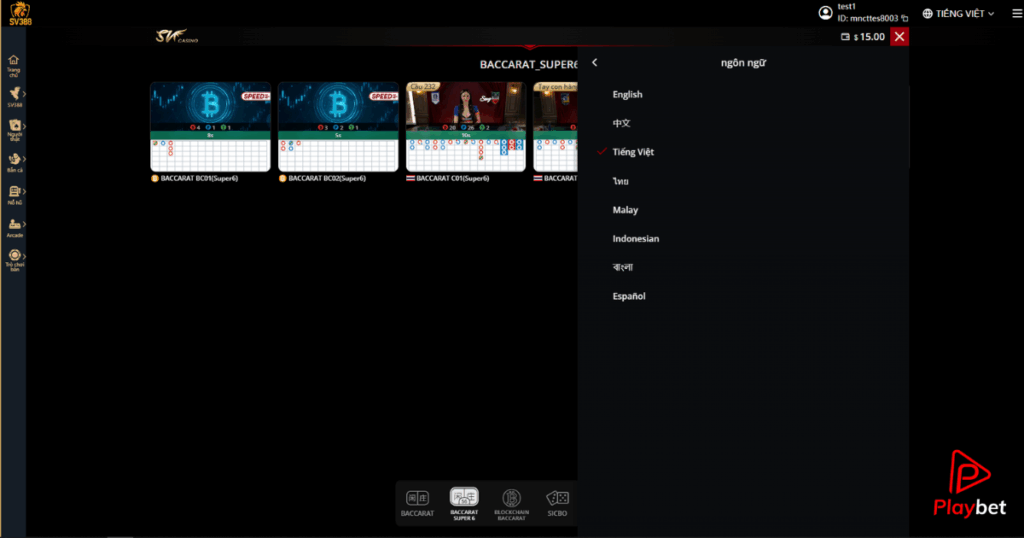The height and width of the screenshot is (538, 1024).
Task: Click BC02 road map scoreboard grid
Action: point(338,155)
